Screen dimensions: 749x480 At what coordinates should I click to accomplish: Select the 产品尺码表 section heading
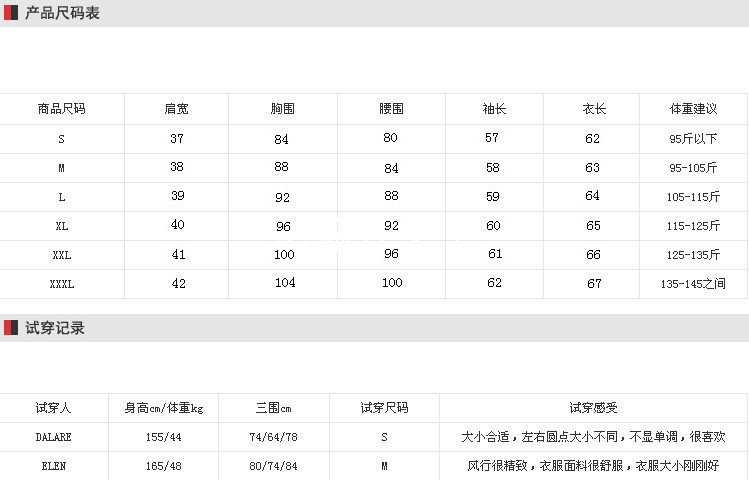[62, 13]
